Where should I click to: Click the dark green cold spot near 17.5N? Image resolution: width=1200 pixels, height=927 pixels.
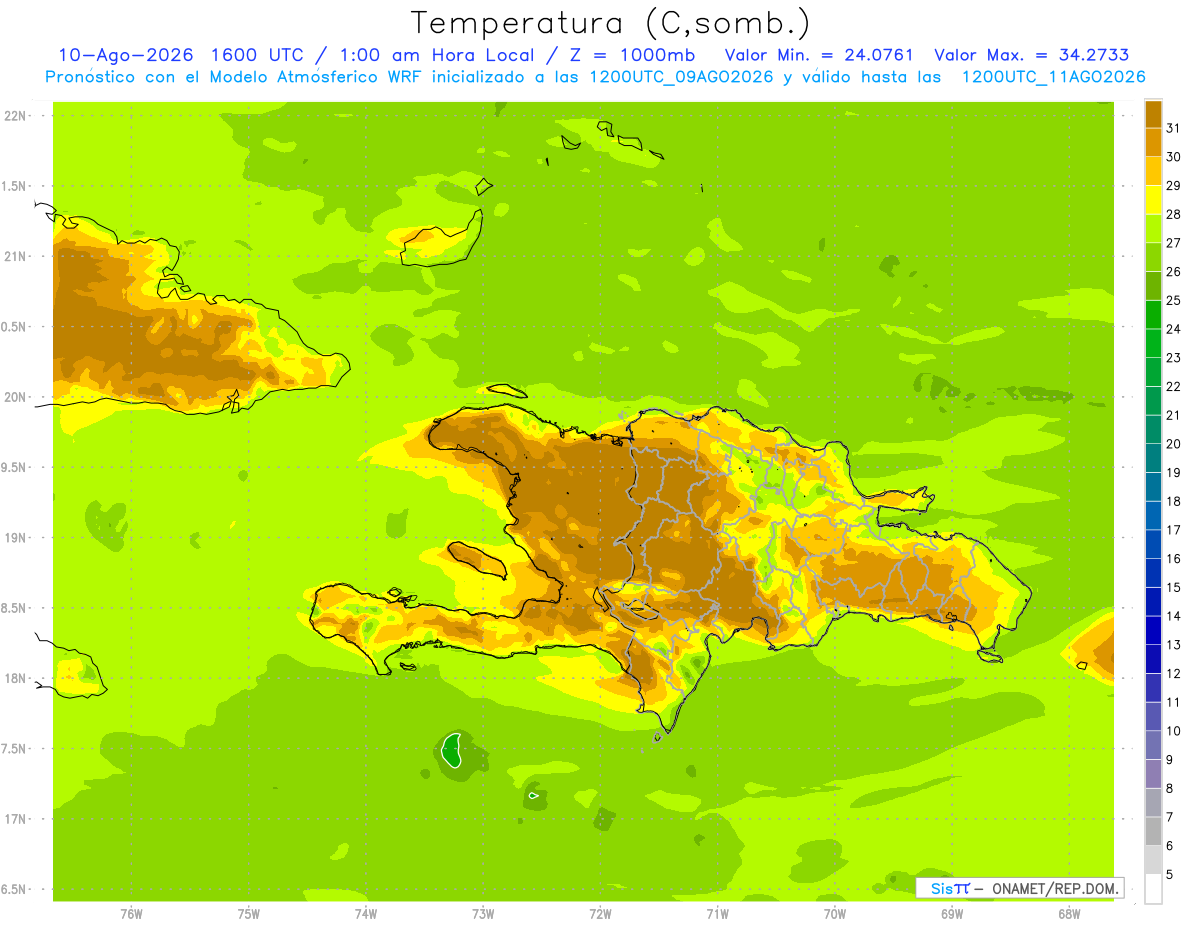[452, 750]
